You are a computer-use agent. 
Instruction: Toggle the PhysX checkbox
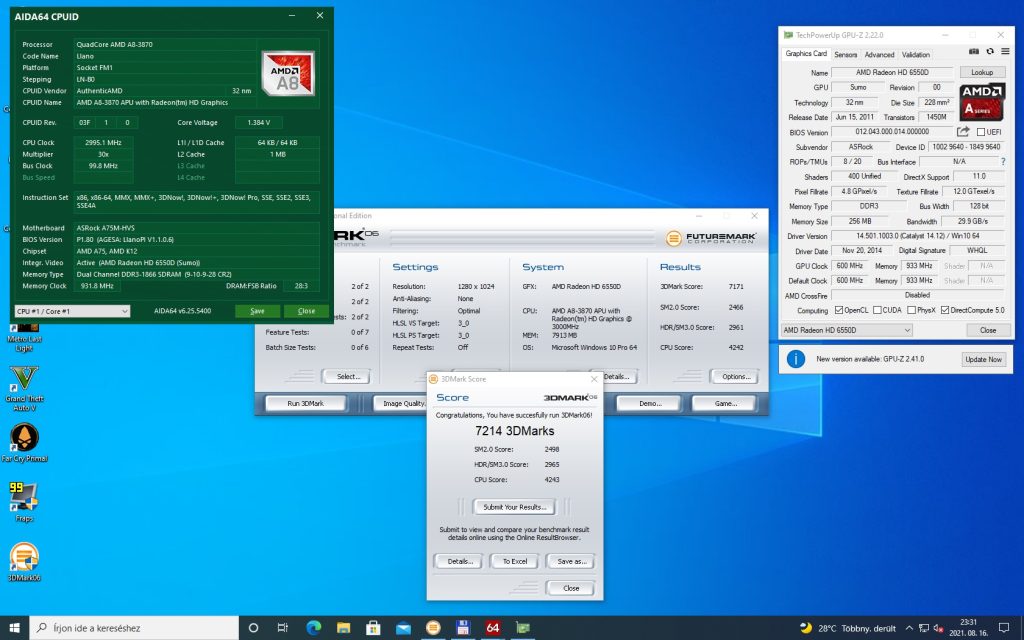(912, 310)
